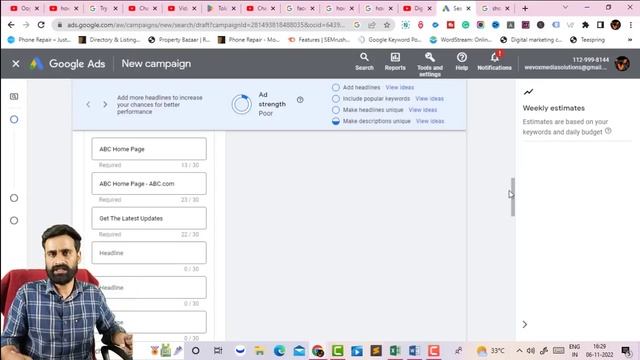Screen dimensions: 640x360
Task: Reload the page
Action: pyautogui.click(x=41, y=25)
